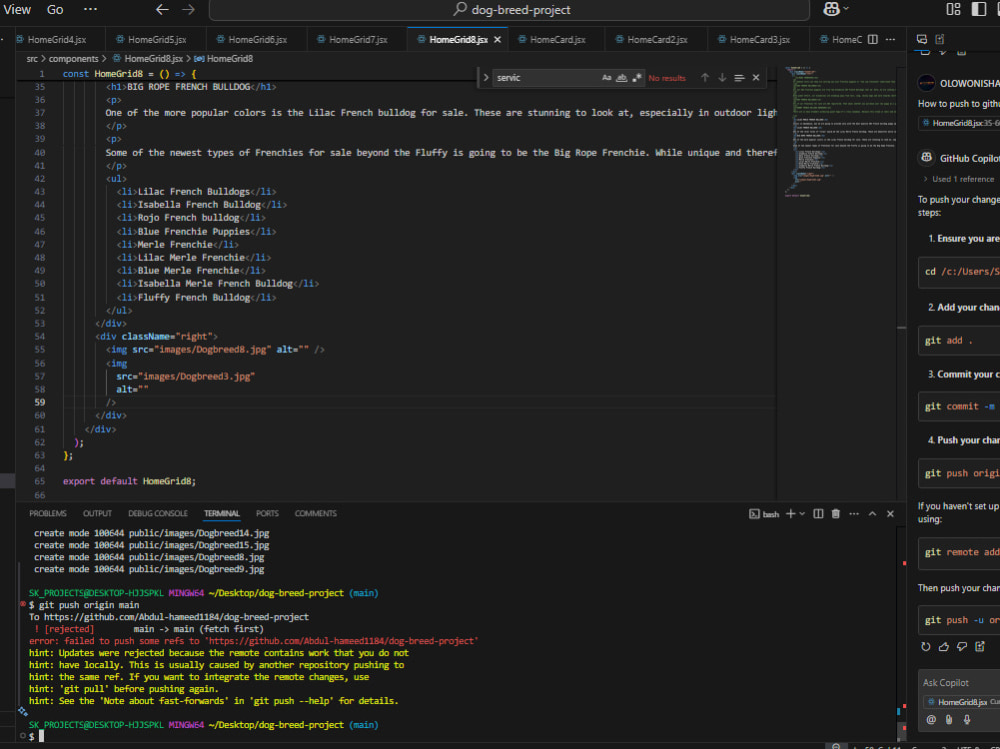
Task: Switch to the HomeGrid5.jsx tab
Action: (157, 40)
